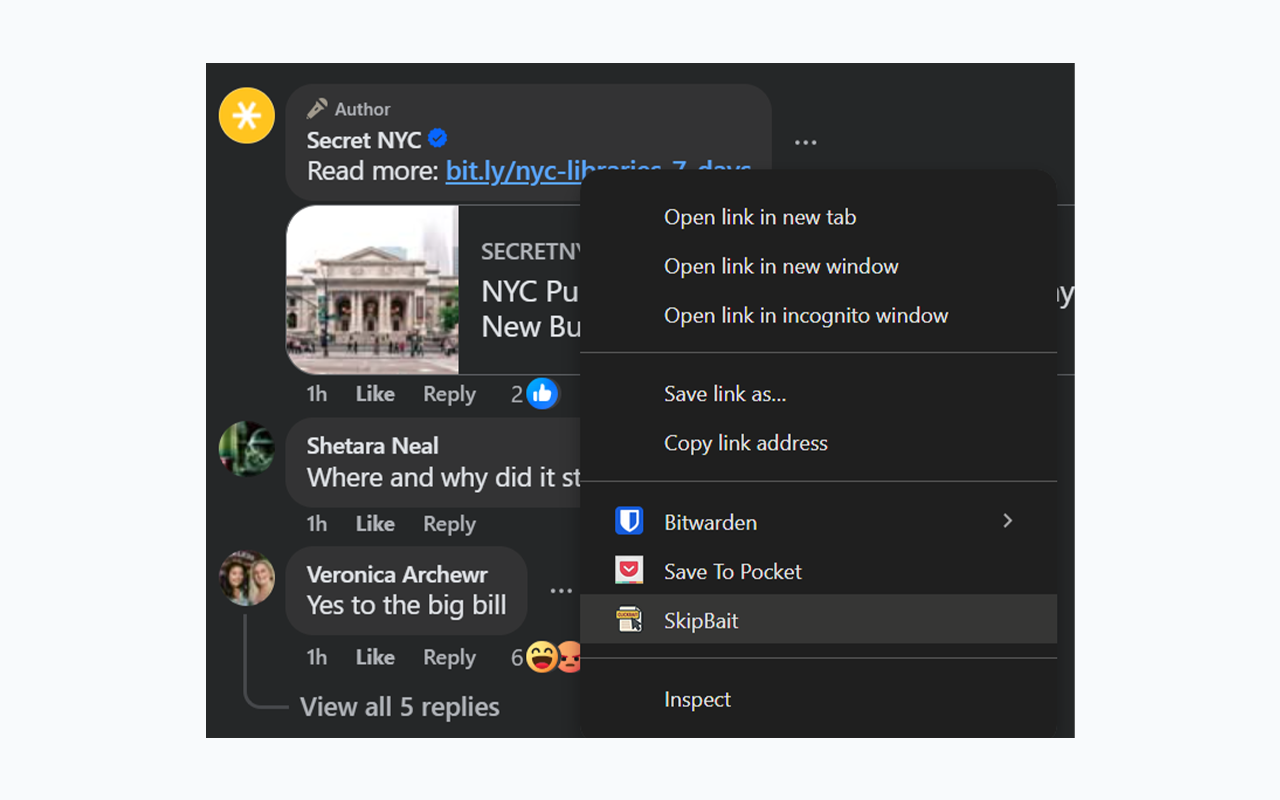The image size is (1280, 800).
Task: Click Shetara Neal's profile avatar
Action: pyautogui.click(x=247, y=449)
